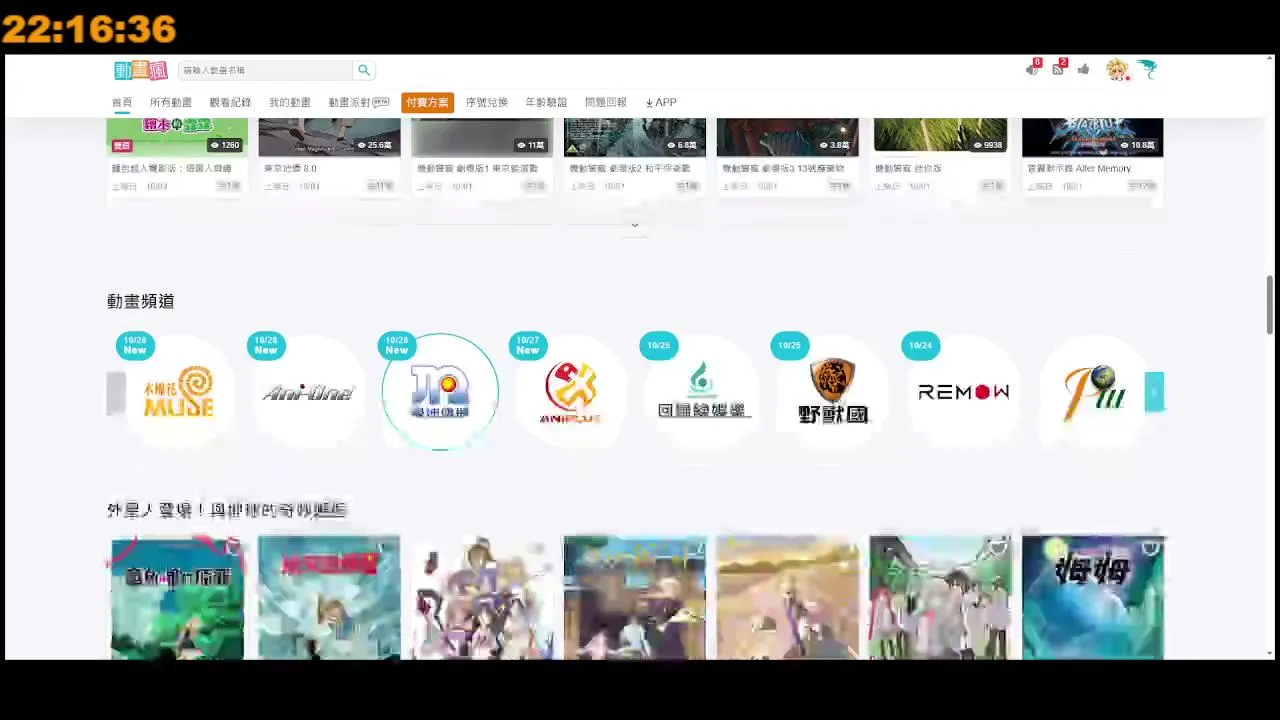Open 機動警察 迷你版 thumbnail
Image resolution: width=1280 pixels, height=720 pixels.
940,137
